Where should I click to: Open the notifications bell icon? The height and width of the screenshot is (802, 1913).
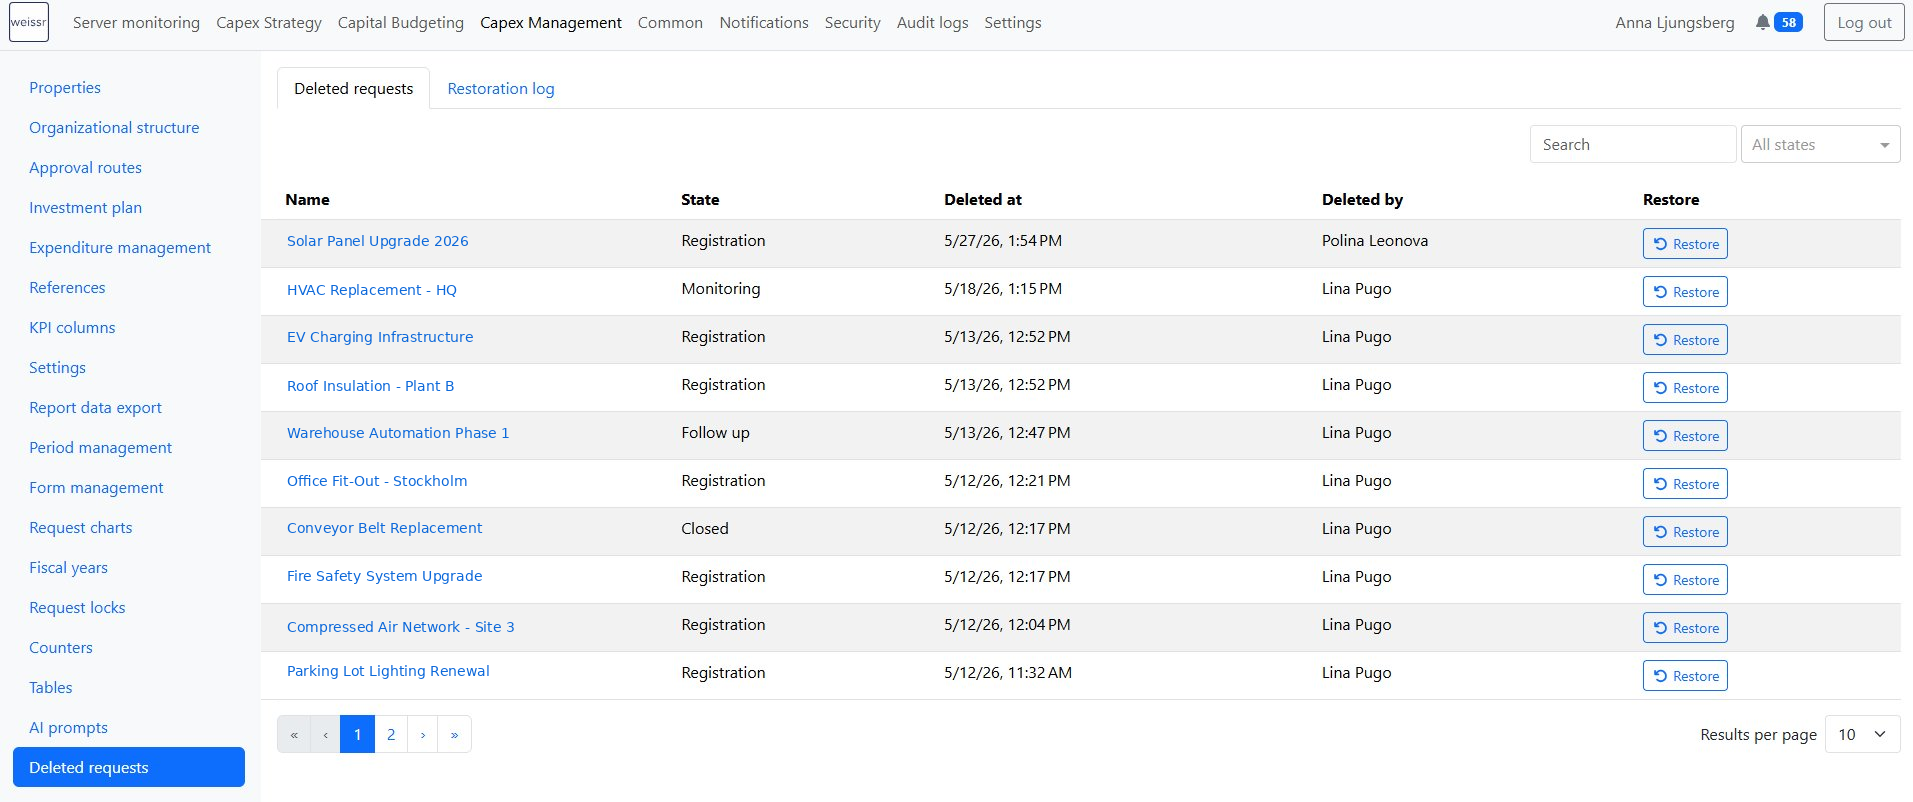[1762, 22]
